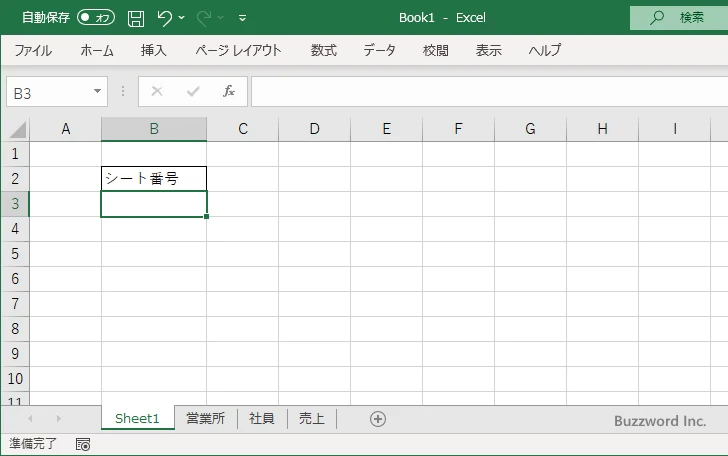
Task: Expand the Name Box dropdown arrow
Action: pyautogui.click(x=98, y=91)
